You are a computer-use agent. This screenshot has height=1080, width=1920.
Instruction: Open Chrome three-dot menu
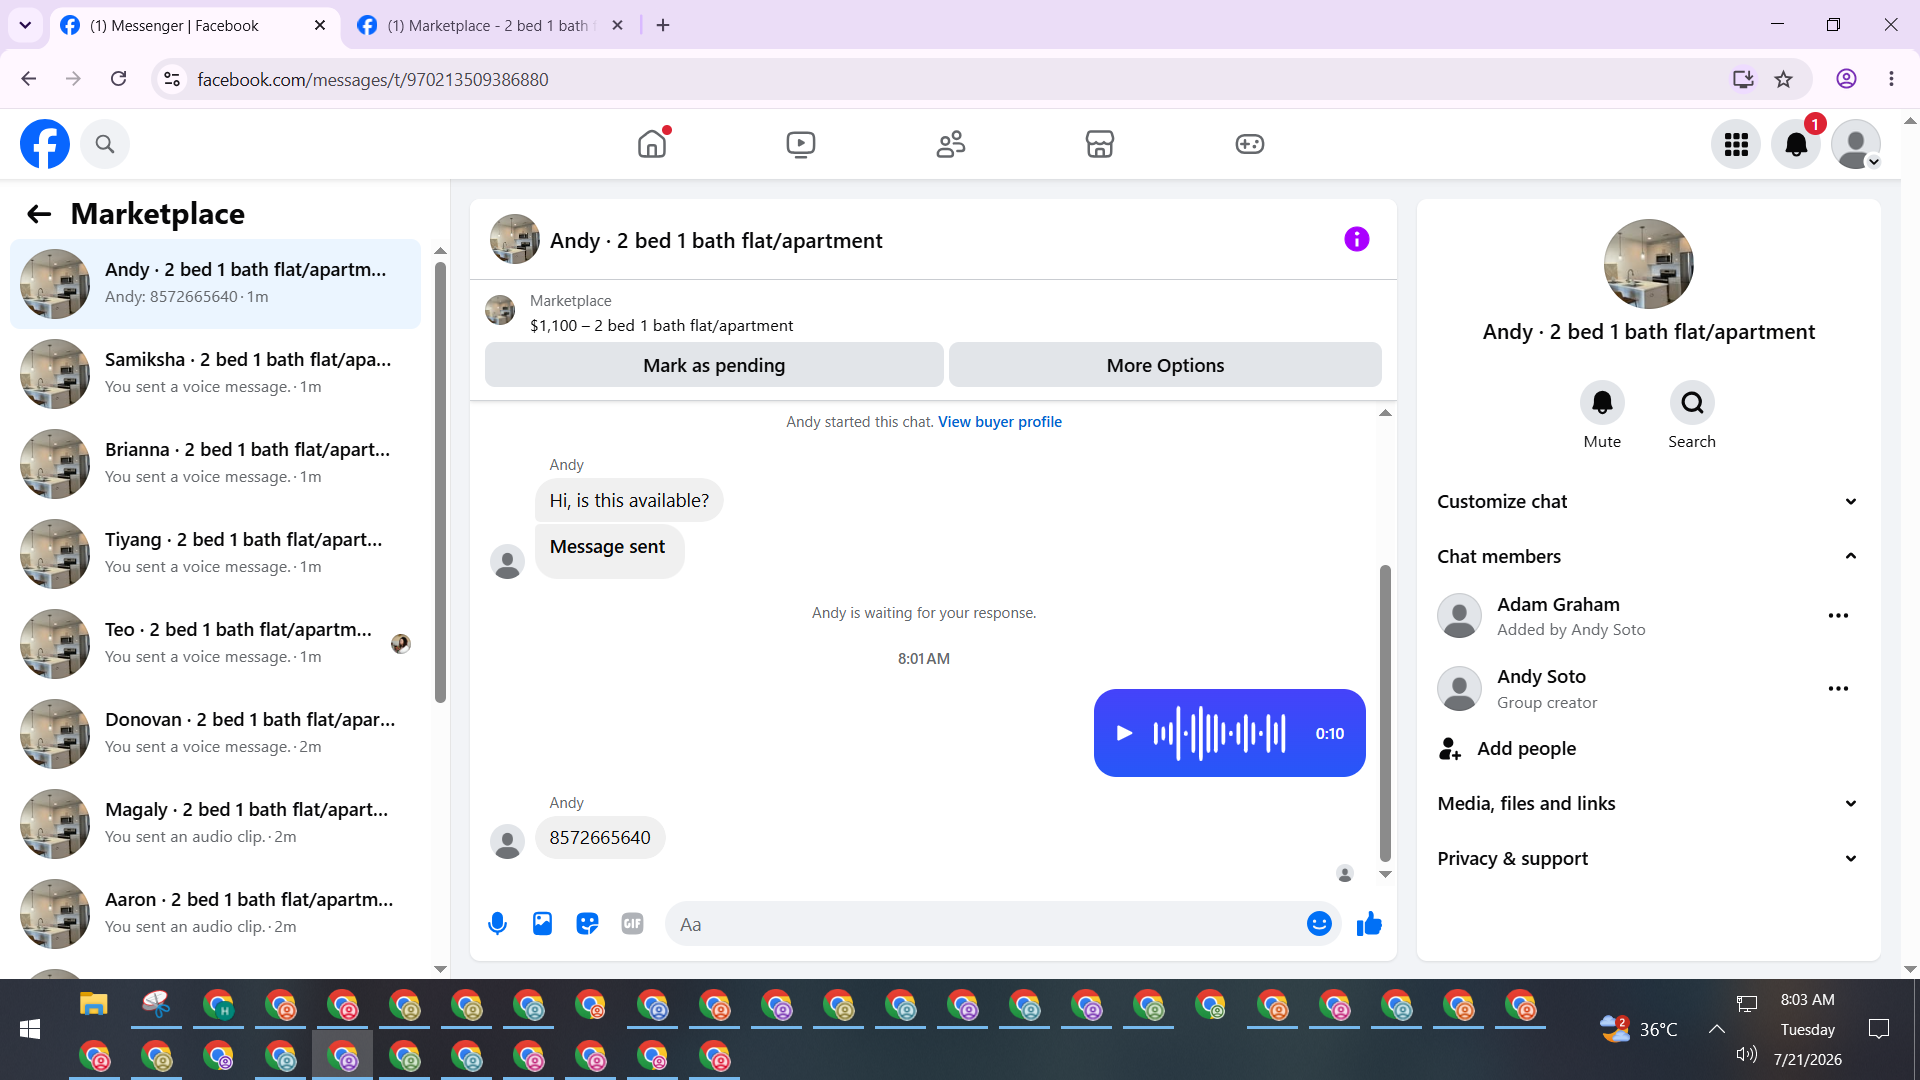coord(1891,79)
